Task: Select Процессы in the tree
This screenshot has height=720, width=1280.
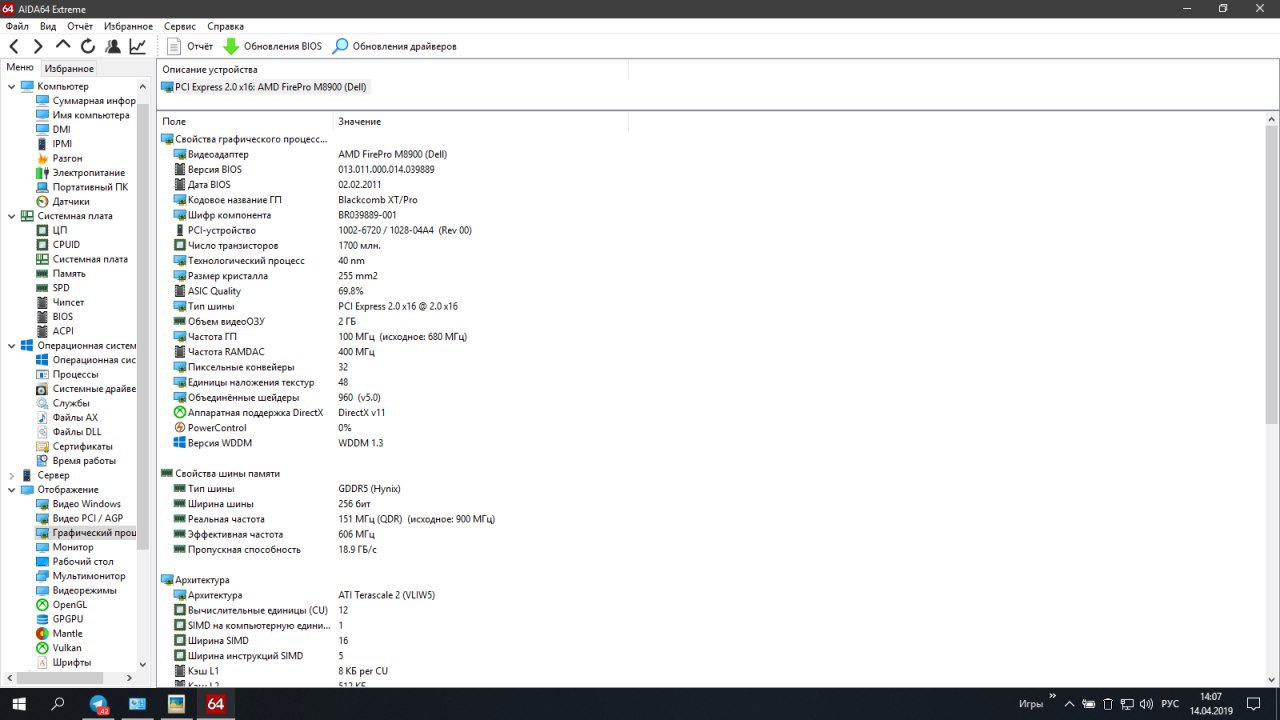Action: (x=67, y=375)
